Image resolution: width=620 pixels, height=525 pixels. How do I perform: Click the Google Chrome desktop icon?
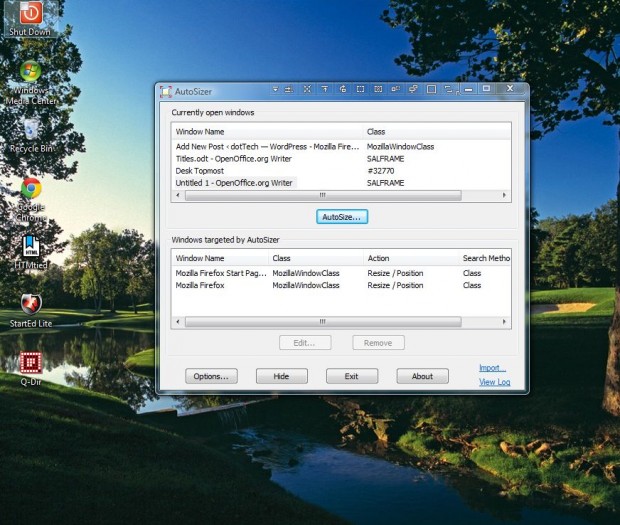(x=31, y=190)
